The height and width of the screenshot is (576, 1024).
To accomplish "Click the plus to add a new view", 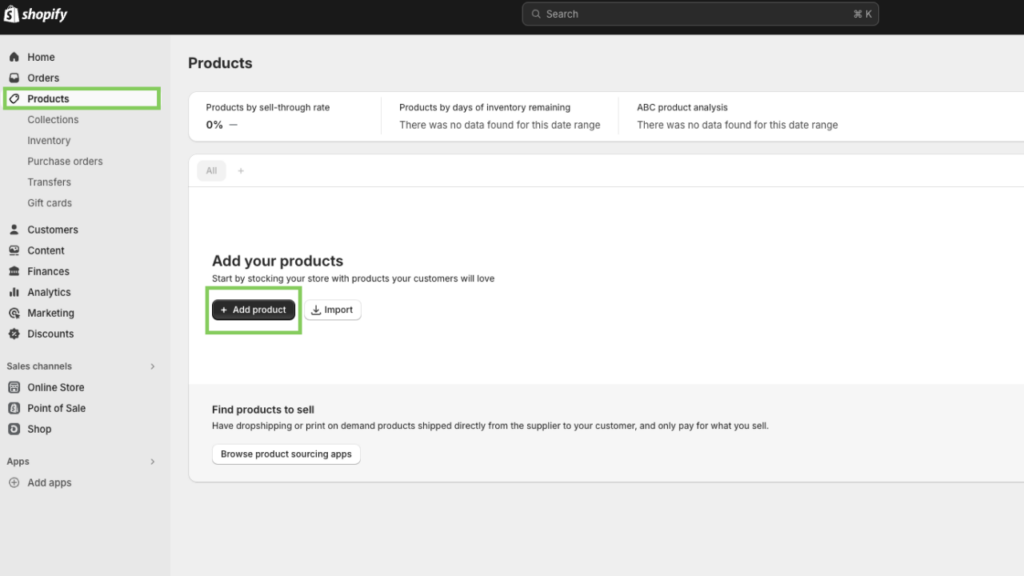I will 240,170.
